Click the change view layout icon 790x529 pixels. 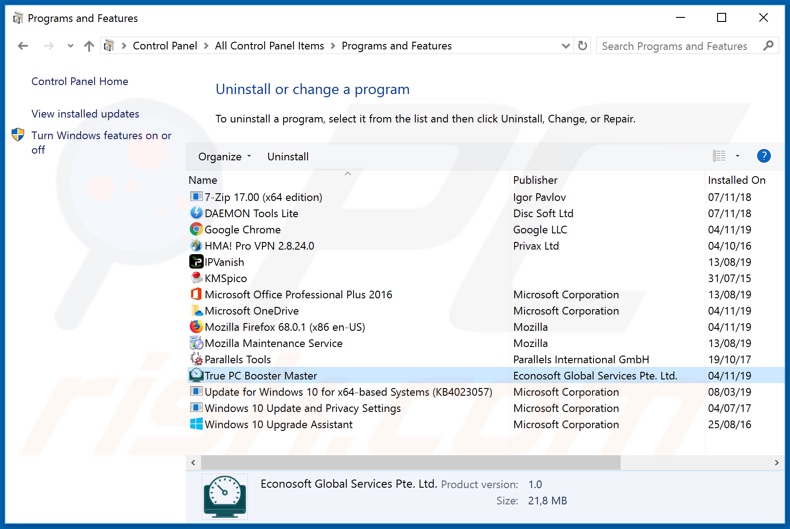(719, 156)
